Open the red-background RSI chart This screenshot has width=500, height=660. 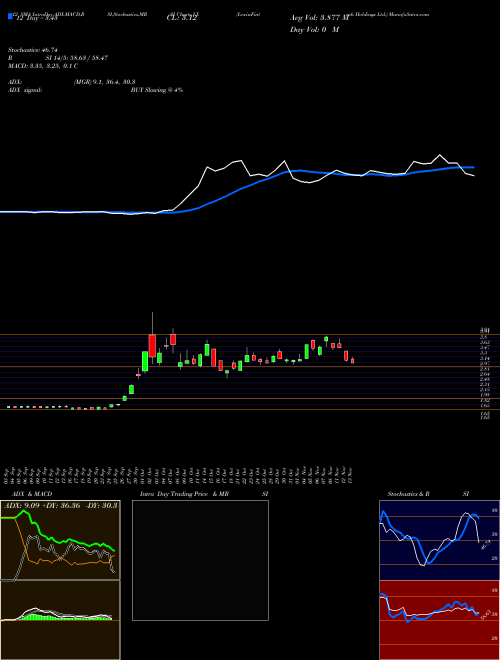point(439,620)
